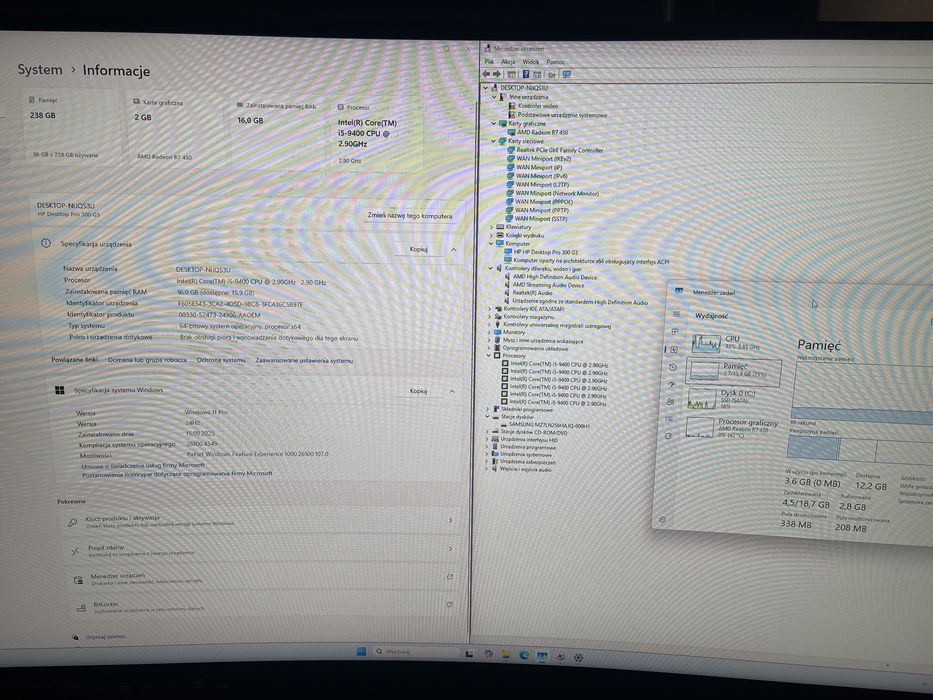Open the Copilot icon on taskbar

point(489,654)
